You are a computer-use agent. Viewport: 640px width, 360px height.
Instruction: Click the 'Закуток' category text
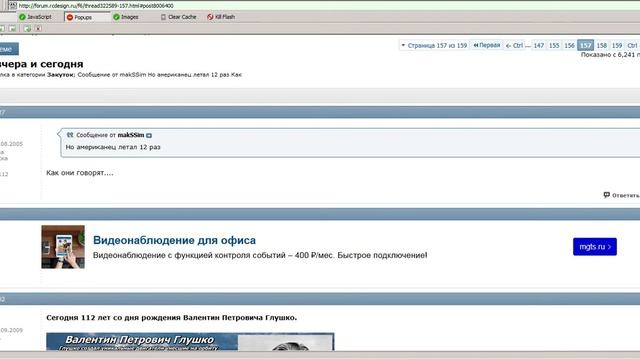(61, 75)
